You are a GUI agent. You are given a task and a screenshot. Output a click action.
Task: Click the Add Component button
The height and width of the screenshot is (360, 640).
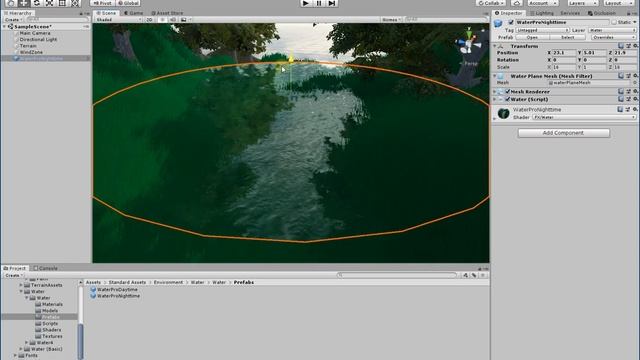tap(564, 133)
